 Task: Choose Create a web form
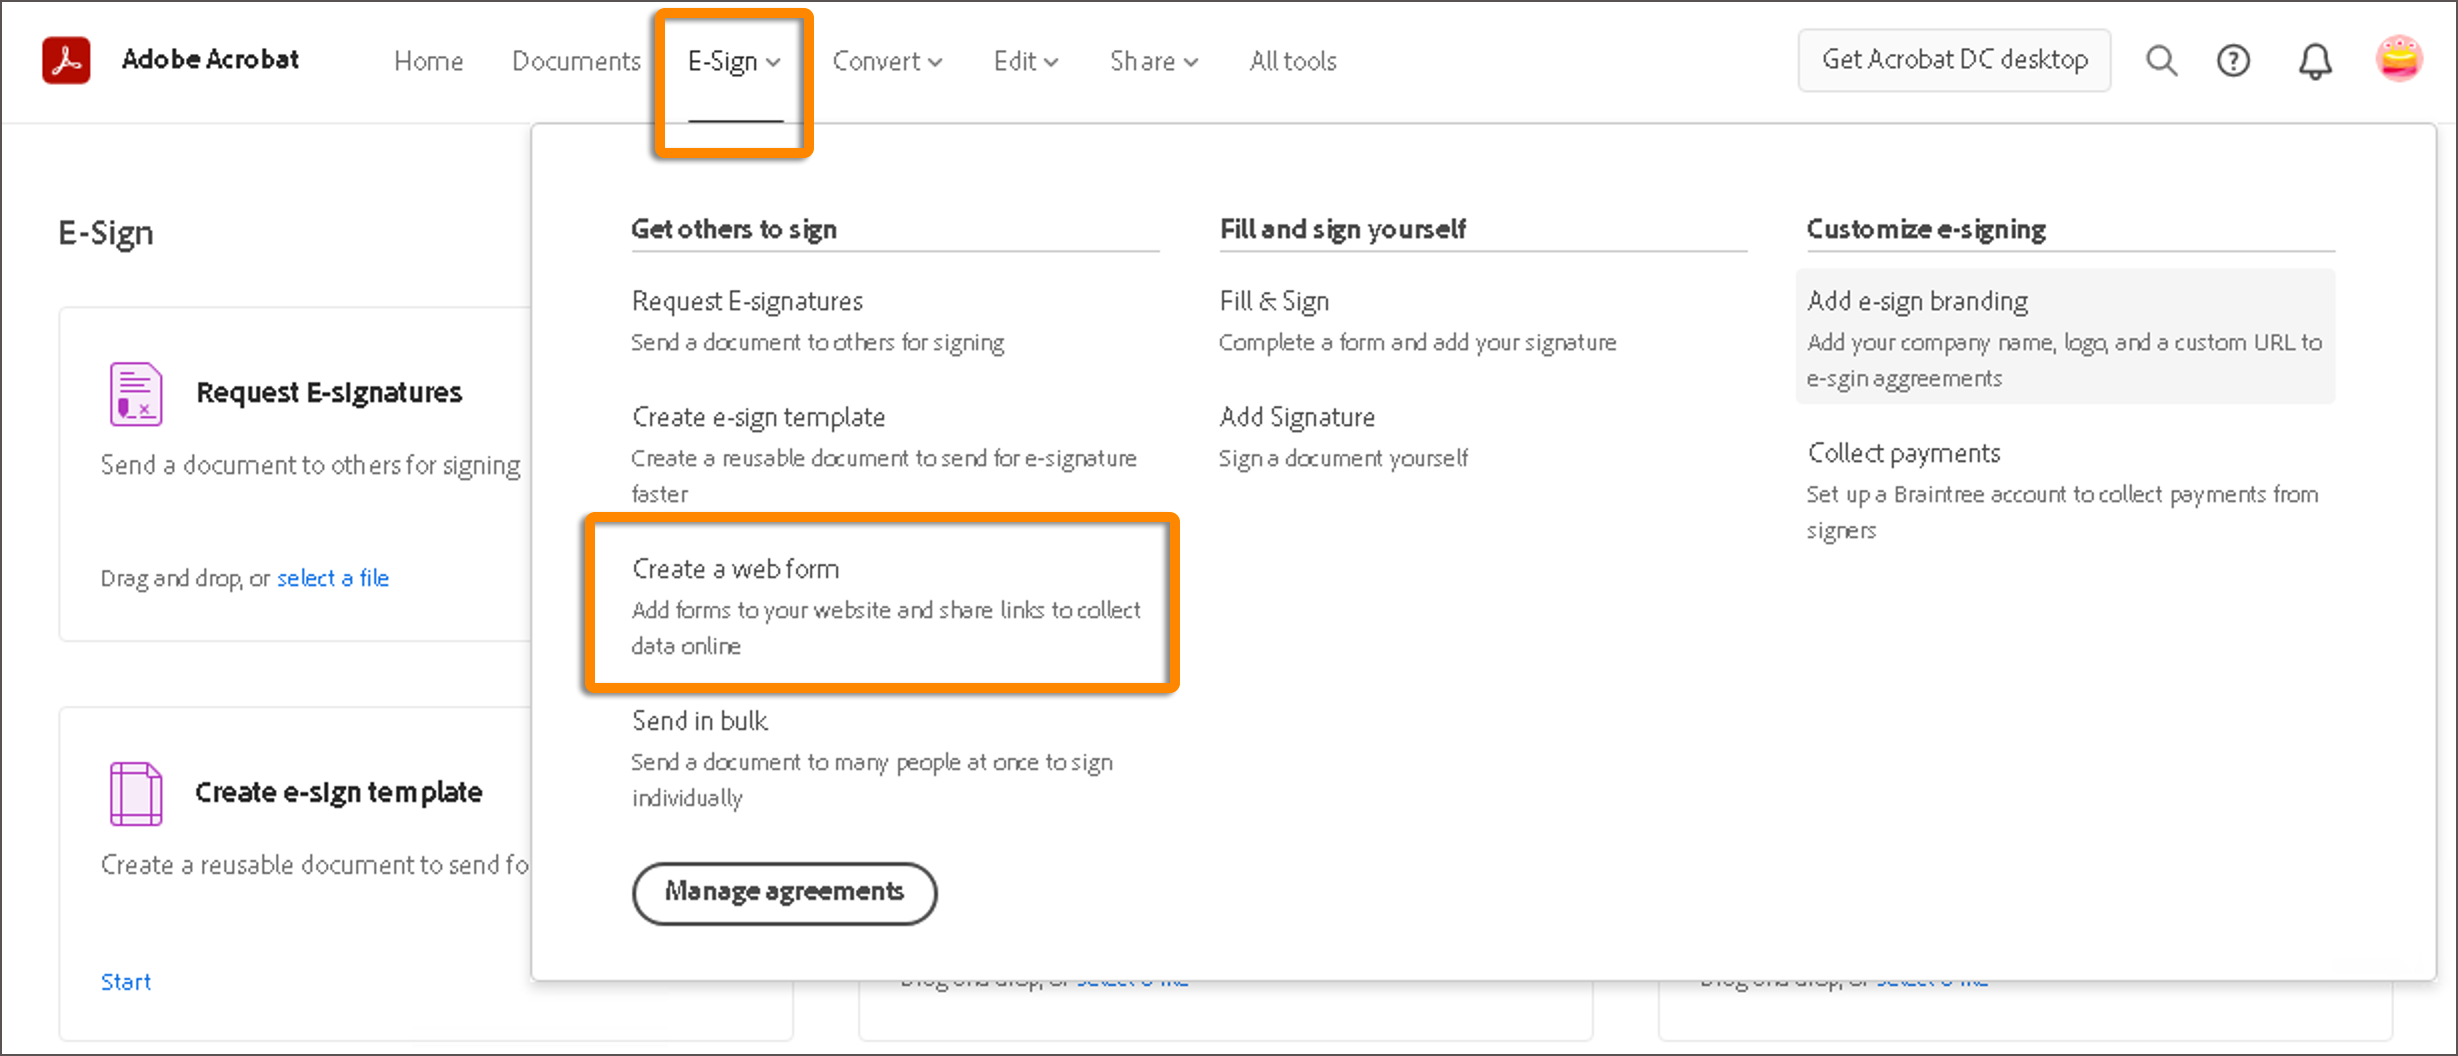(x=735, y=568)
